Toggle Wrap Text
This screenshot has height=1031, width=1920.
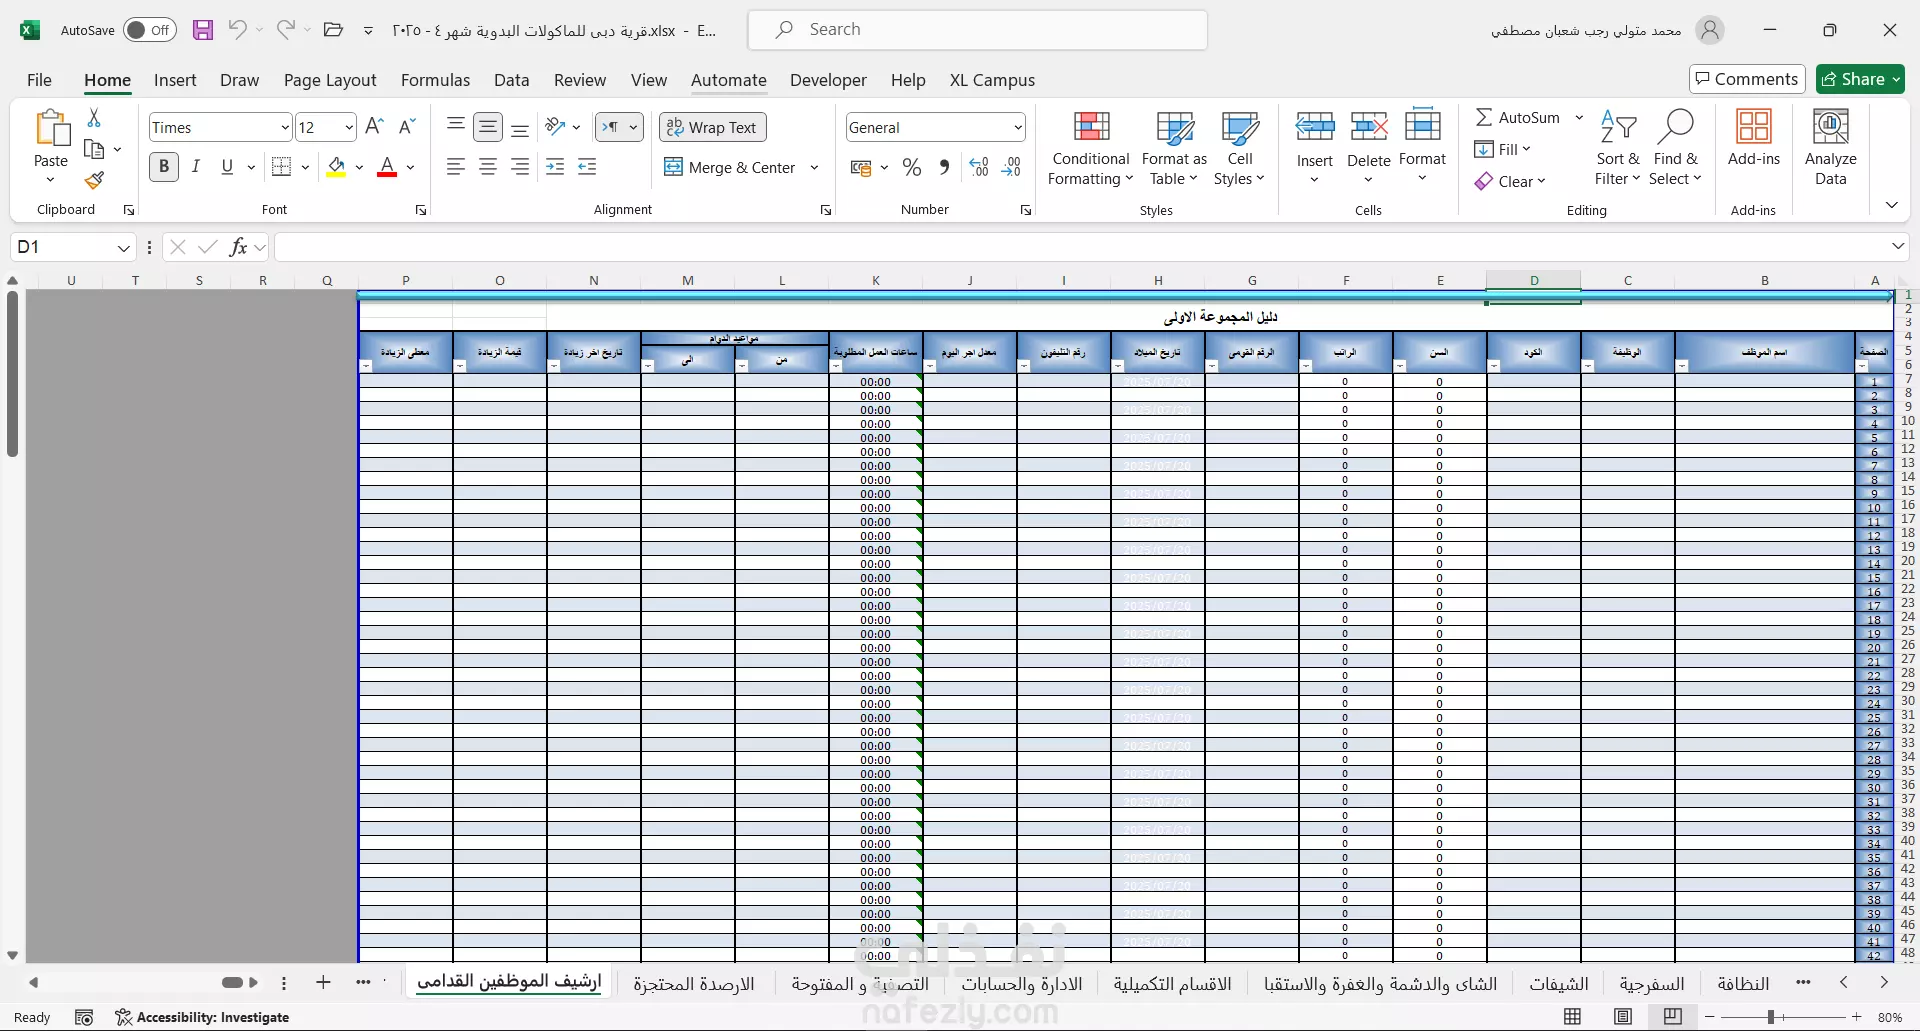click(712, 127)
